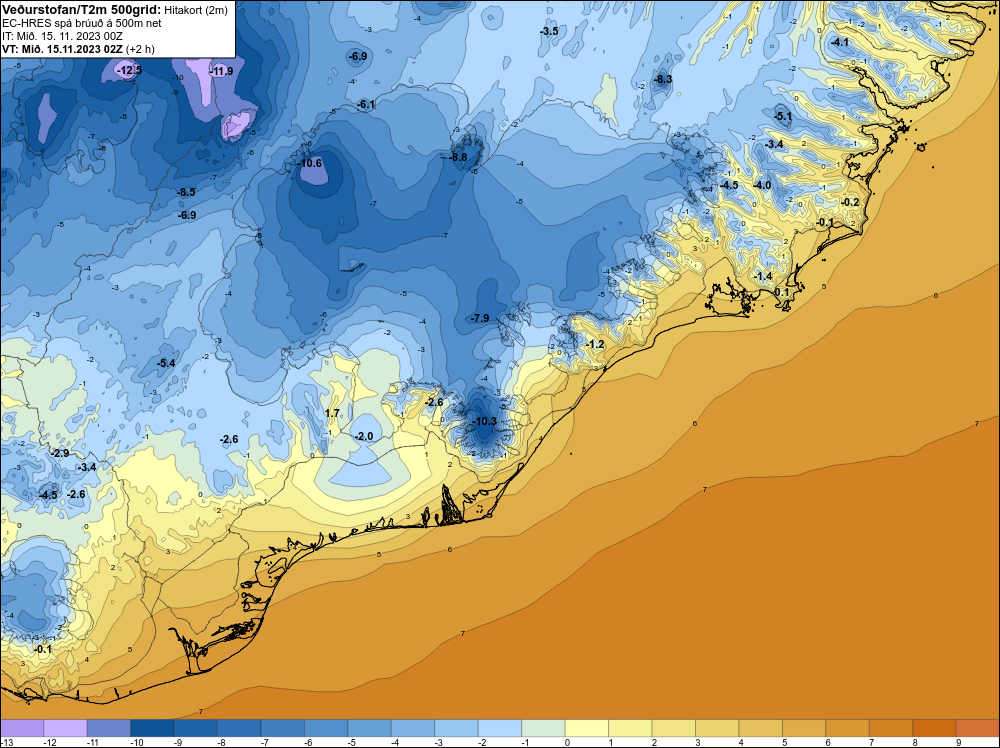Screen dimensions: 1000x748
Task: Click the legend number -9
Action: (x=178, y=743)
